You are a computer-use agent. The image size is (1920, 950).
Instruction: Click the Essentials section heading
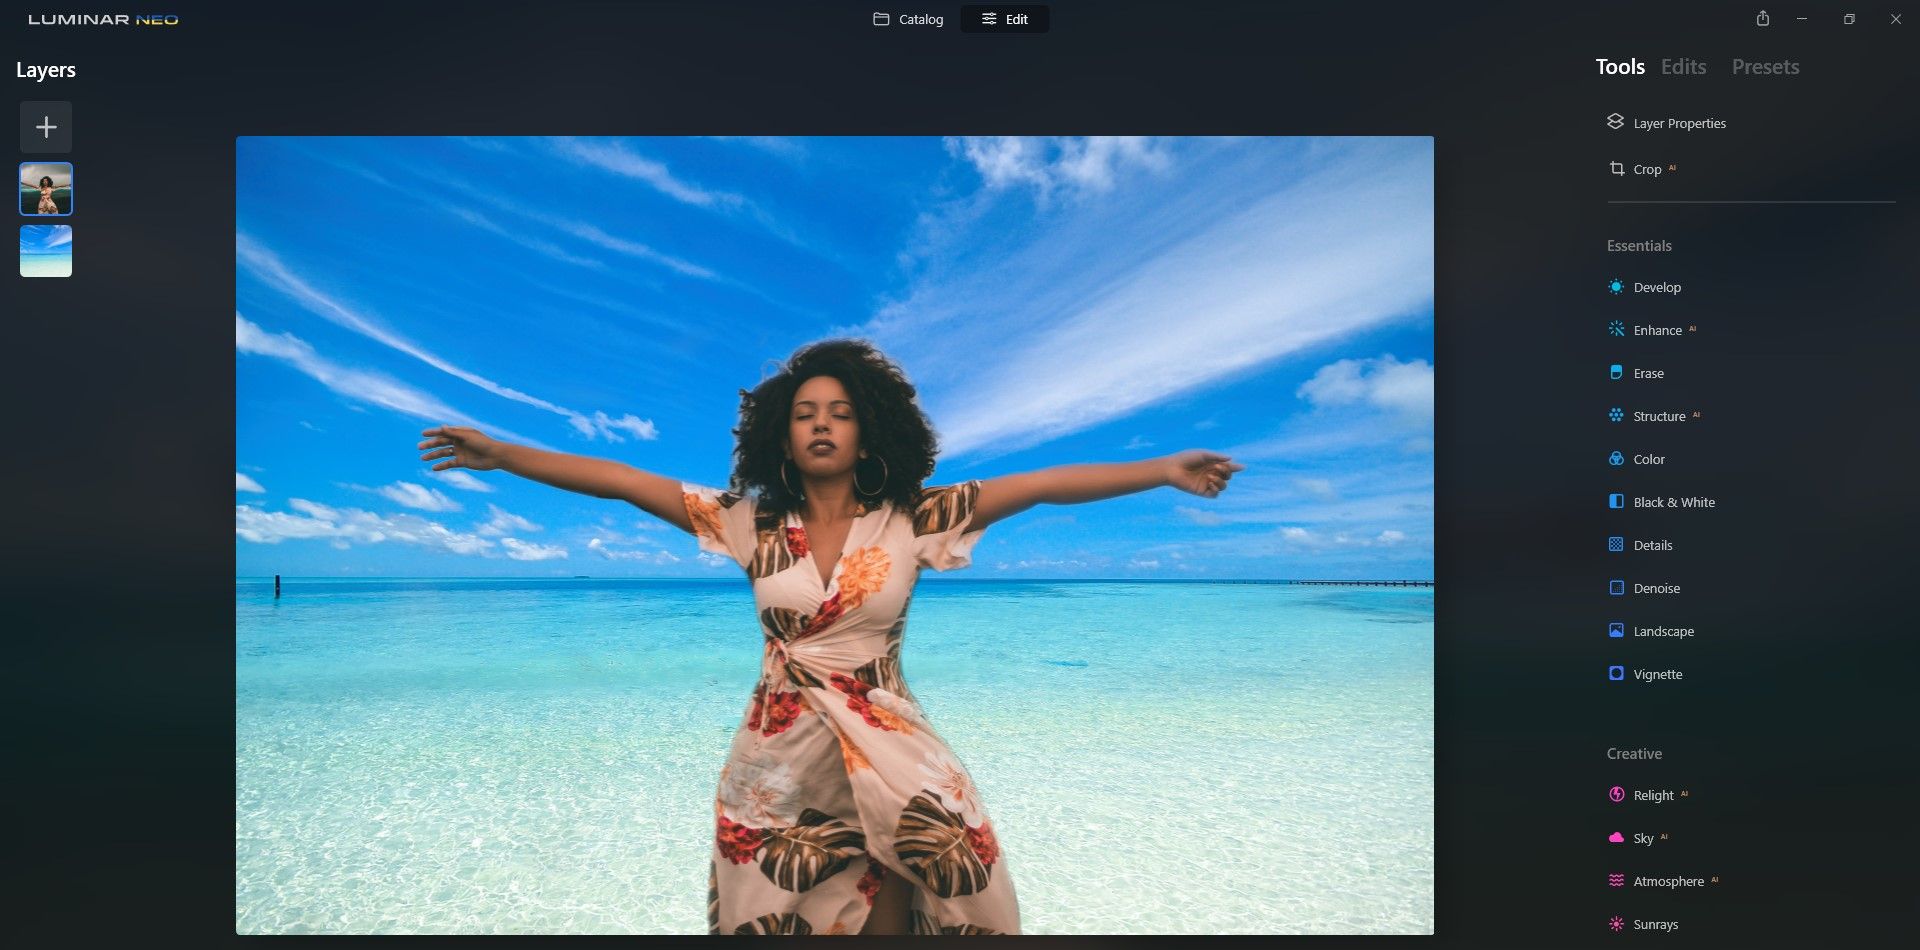pyautogui.click(x=1639, y=246)
